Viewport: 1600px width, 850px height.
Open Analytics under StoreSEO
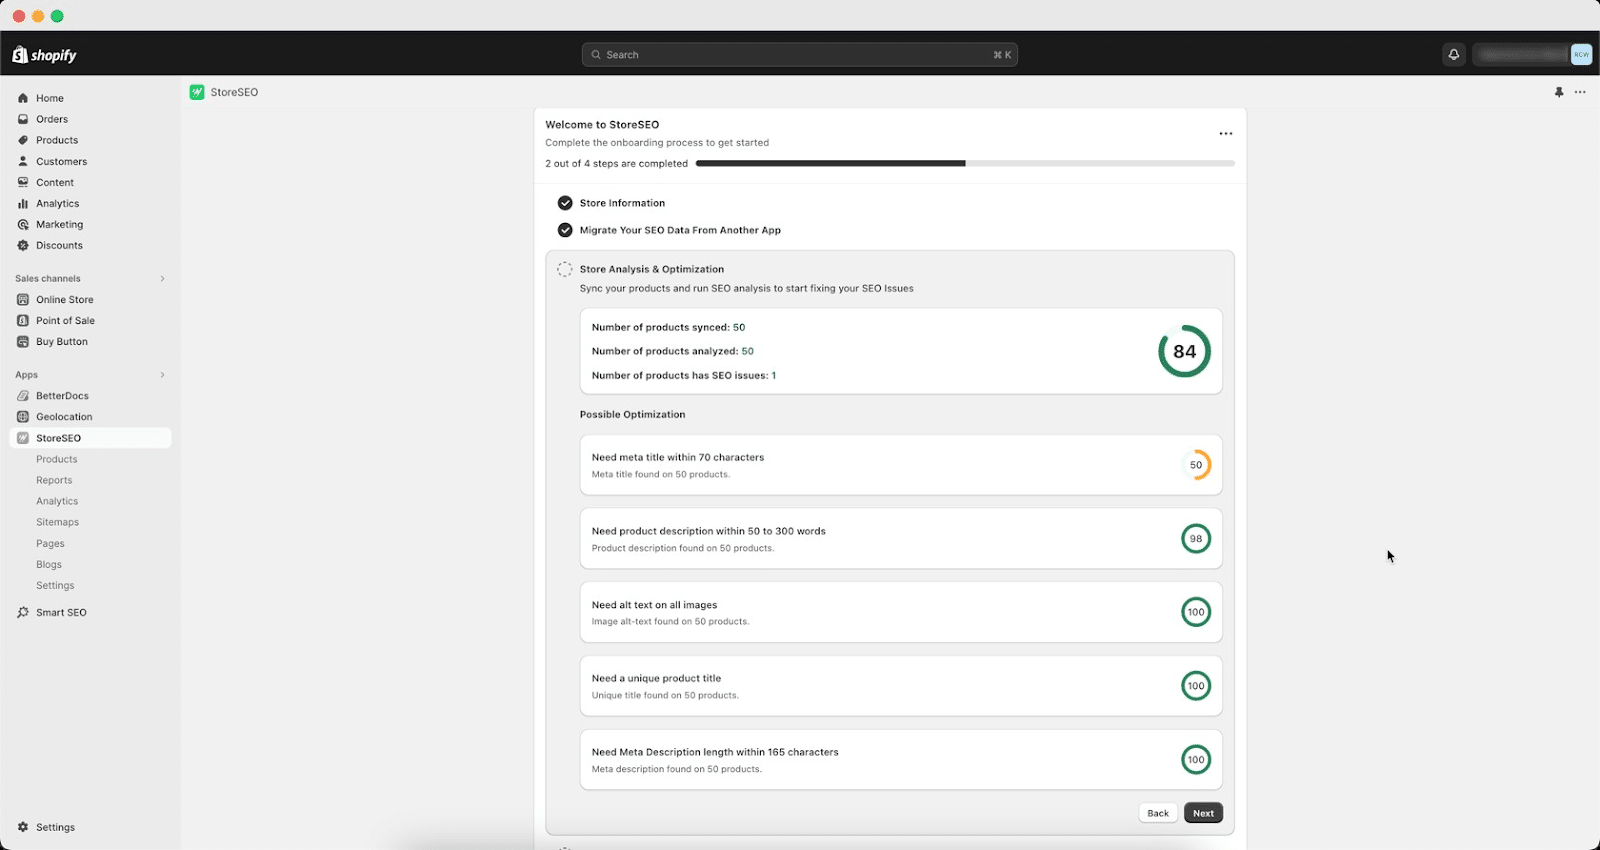pyautogui.click(x=57, y=501)
